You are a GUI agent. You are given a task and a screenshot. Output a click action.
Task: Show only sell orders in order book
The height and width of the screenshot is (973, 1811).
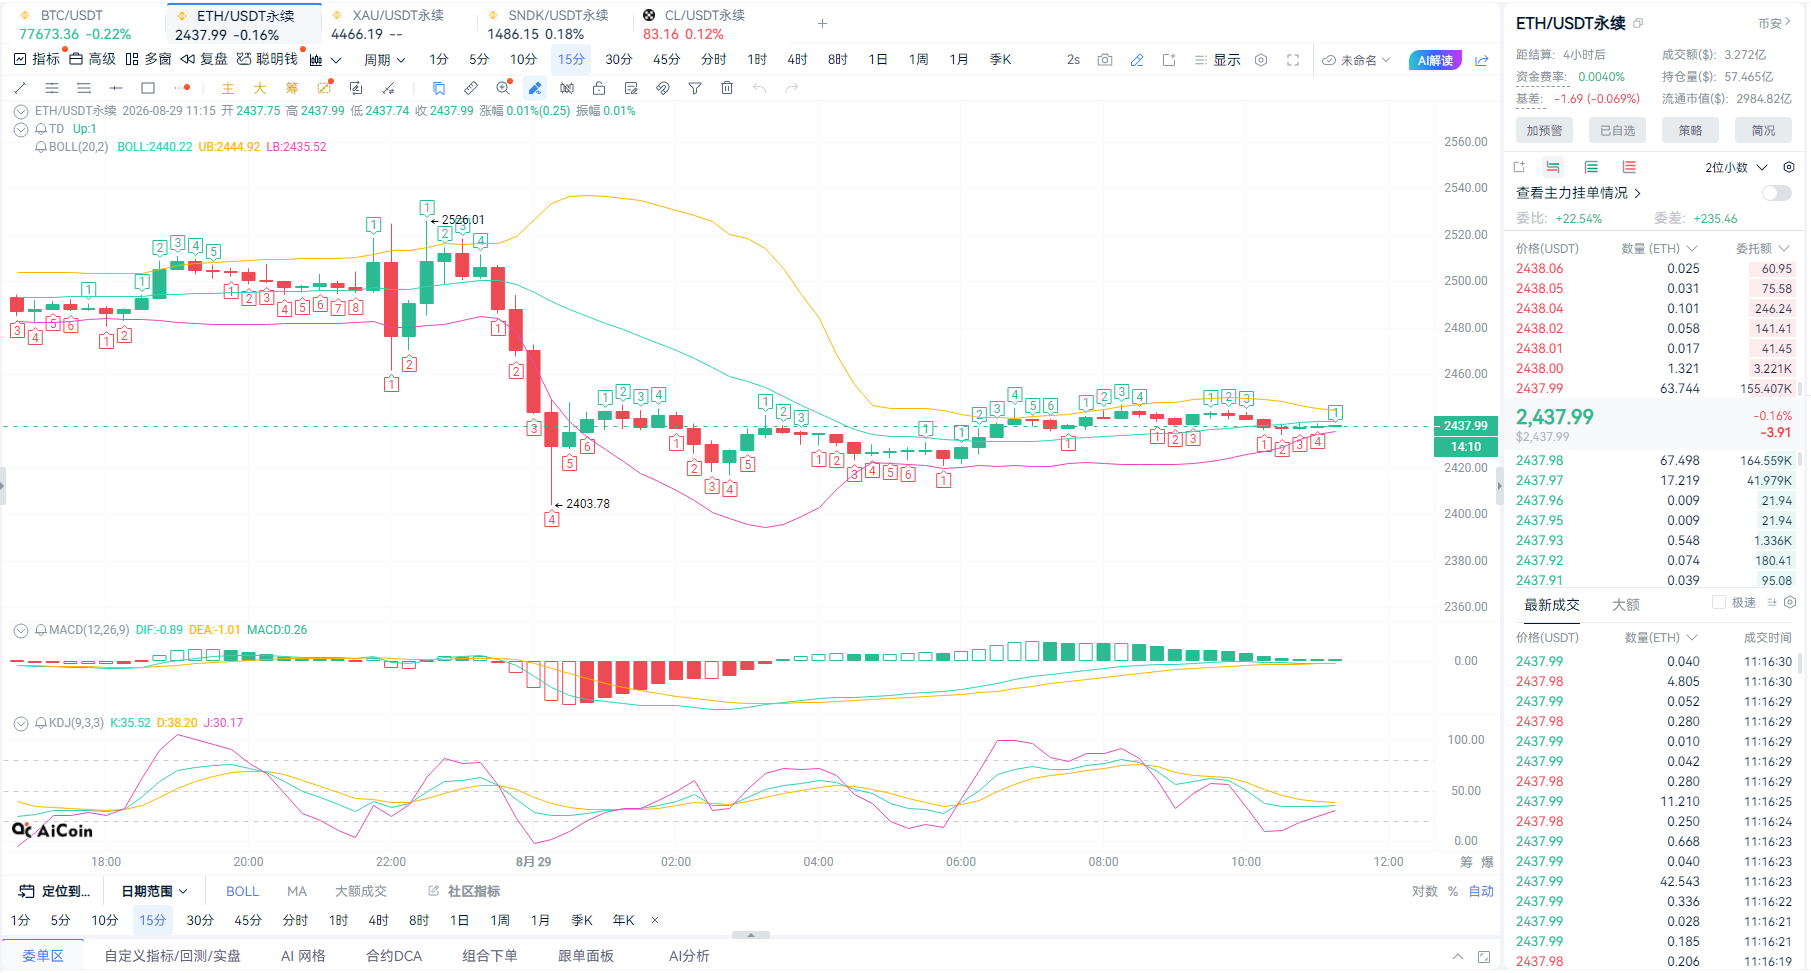click(x=1629, y=167)
